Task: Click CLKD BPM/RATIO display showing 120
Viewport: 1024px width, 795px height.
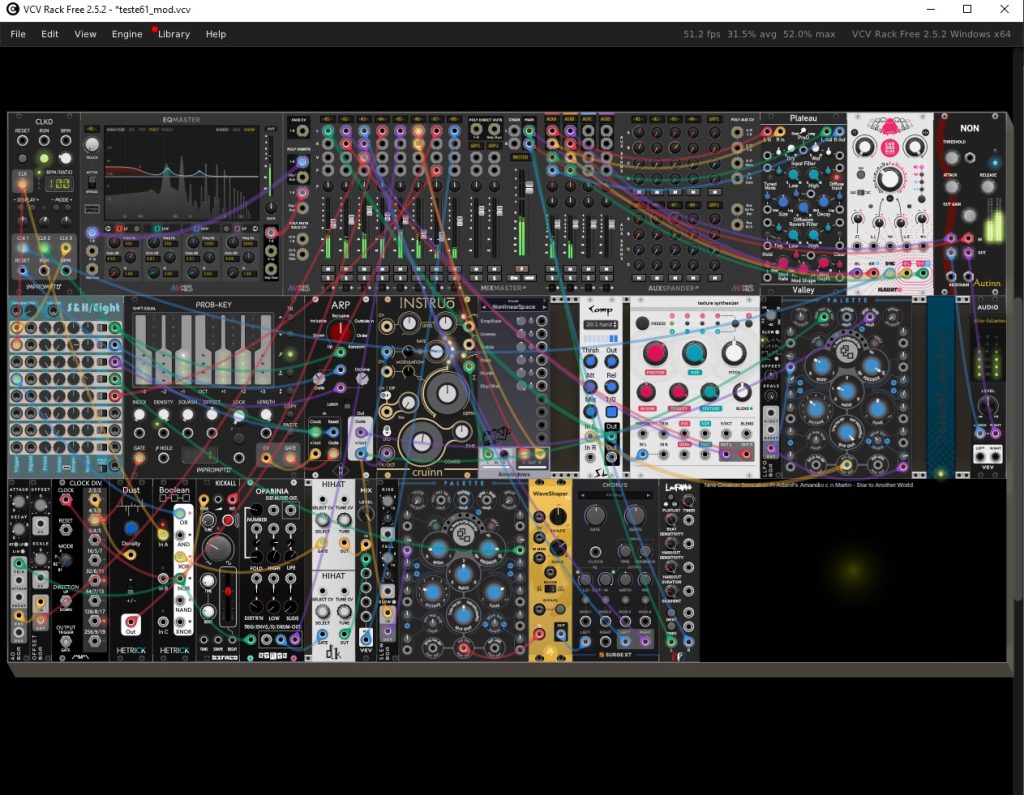Action: [57, 184]
